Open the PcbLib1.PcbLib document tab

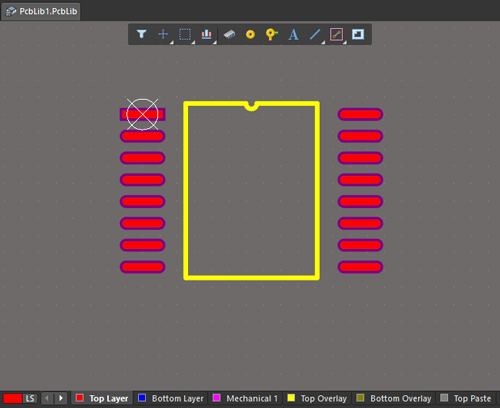[x=41, y=11]
